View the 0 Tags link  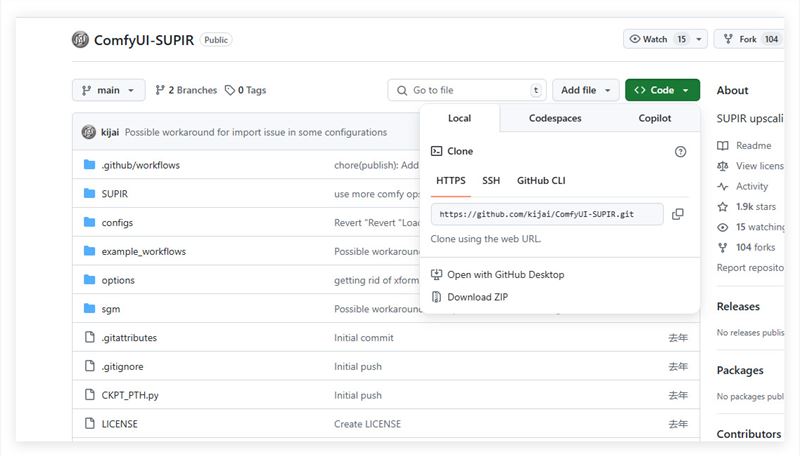click(245, 90)
